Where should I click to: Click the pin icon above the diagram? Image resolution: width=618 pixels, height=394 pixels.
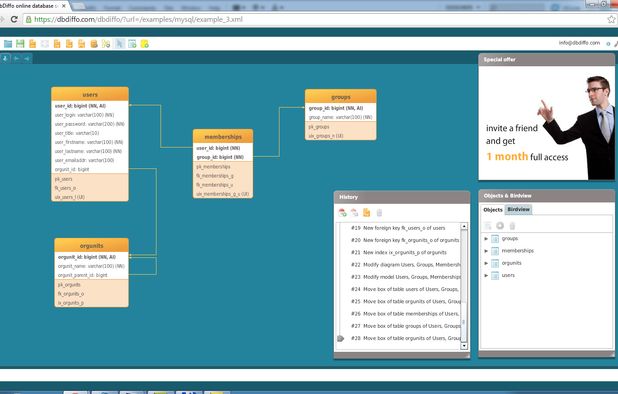pos(5,58)
